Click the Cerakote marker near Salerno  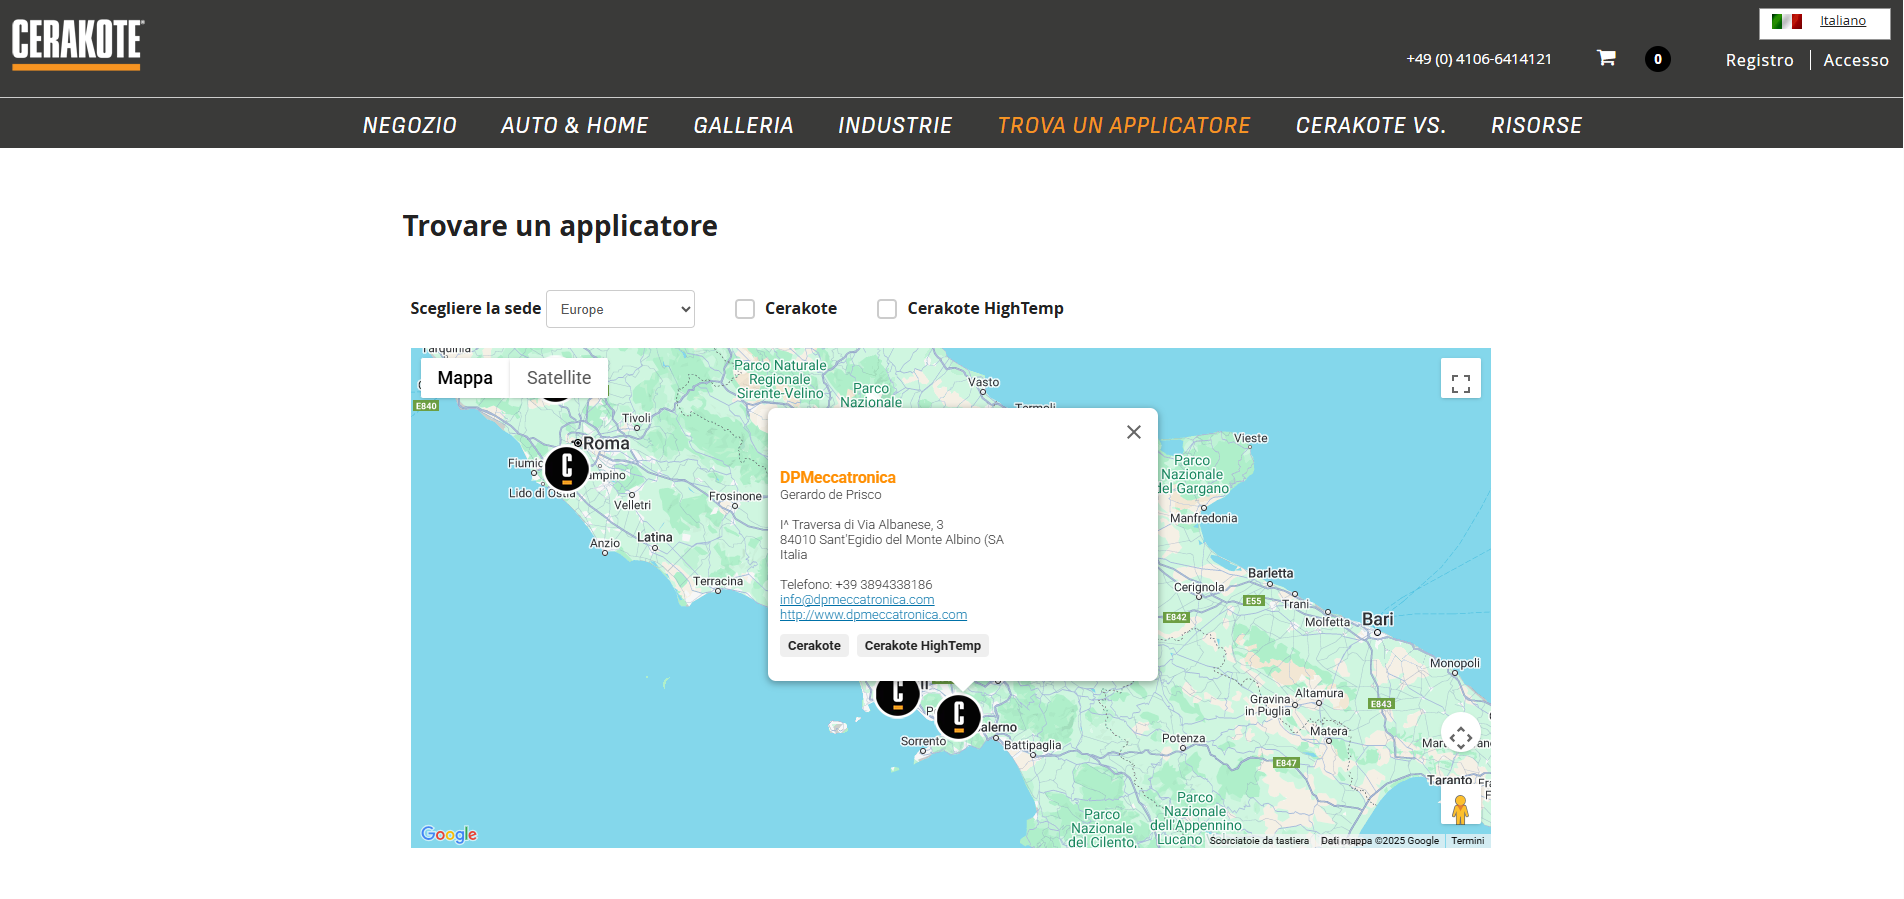tap(959, 716)
